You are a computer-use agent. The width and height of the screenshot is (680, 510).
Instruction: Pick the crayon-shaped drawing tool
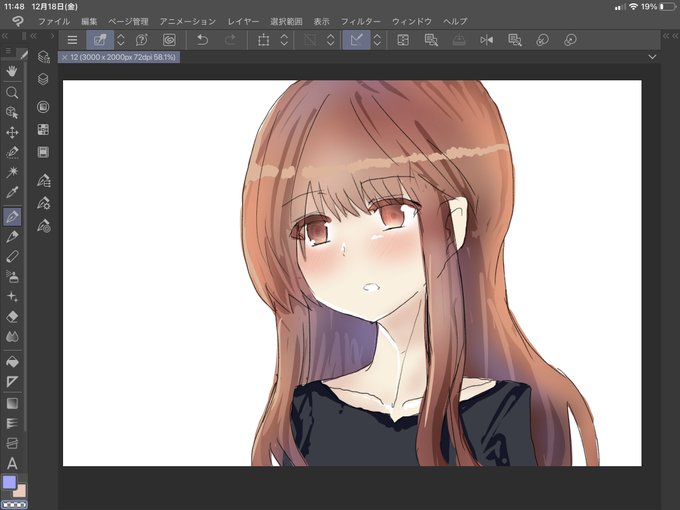pyautogui.click(x=12, y=256)
